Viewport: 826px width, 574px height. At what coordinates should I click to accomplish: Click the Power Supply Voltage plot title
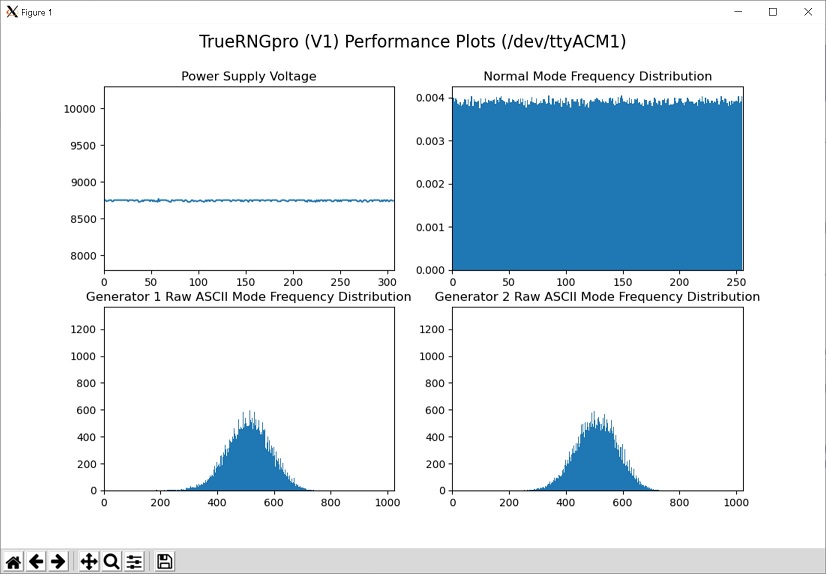249,76
